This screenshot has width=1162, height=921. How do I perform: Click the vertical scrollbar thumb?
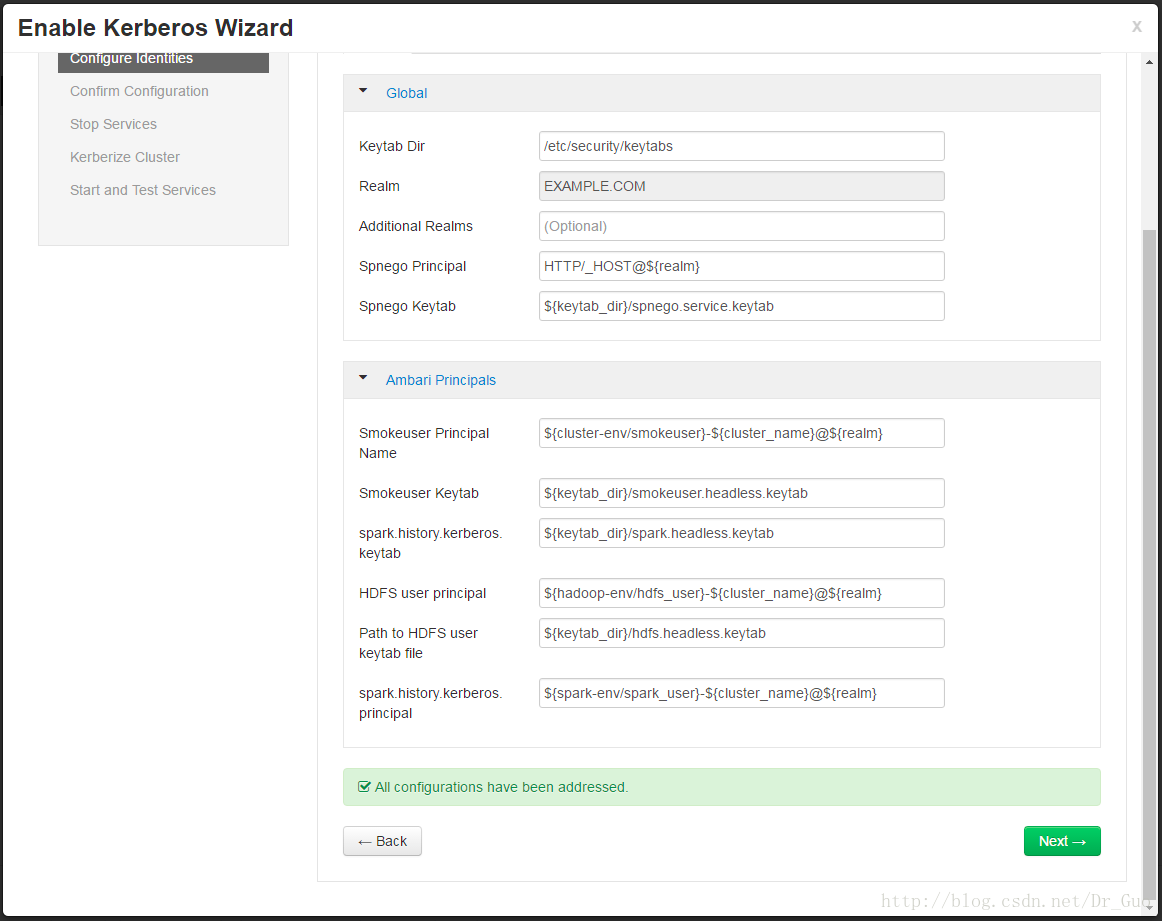pyautogui.click(x=1149, y=563)
